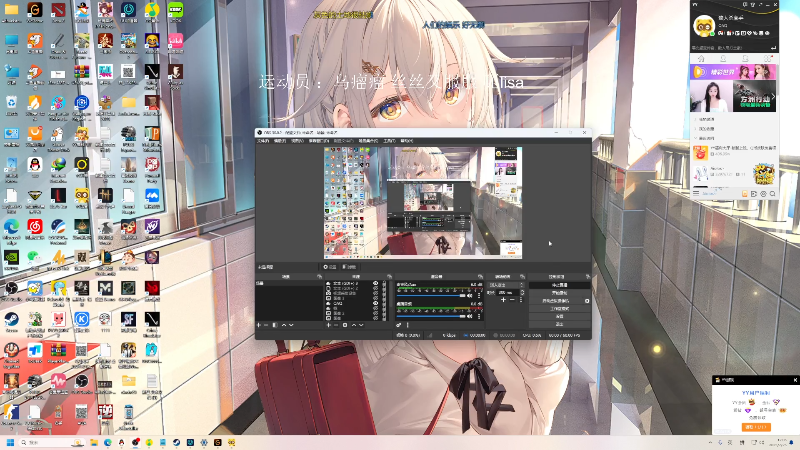Open transition properties three-dot menu
Viewport: 800px width, 450px height.
[521, 299]
